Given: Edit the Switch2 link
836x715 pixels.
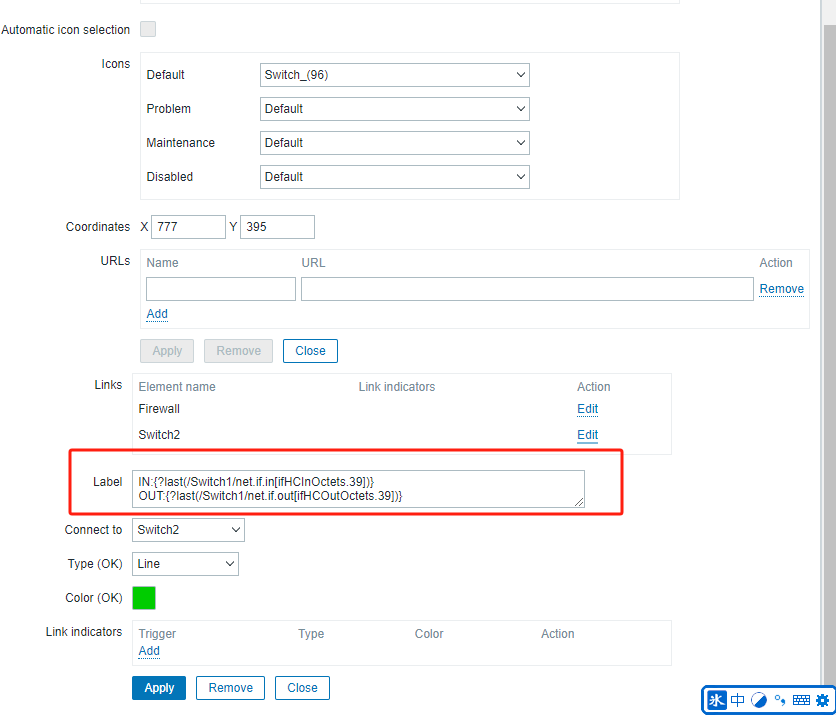Looking at the screenshot, I should point(588,435).
